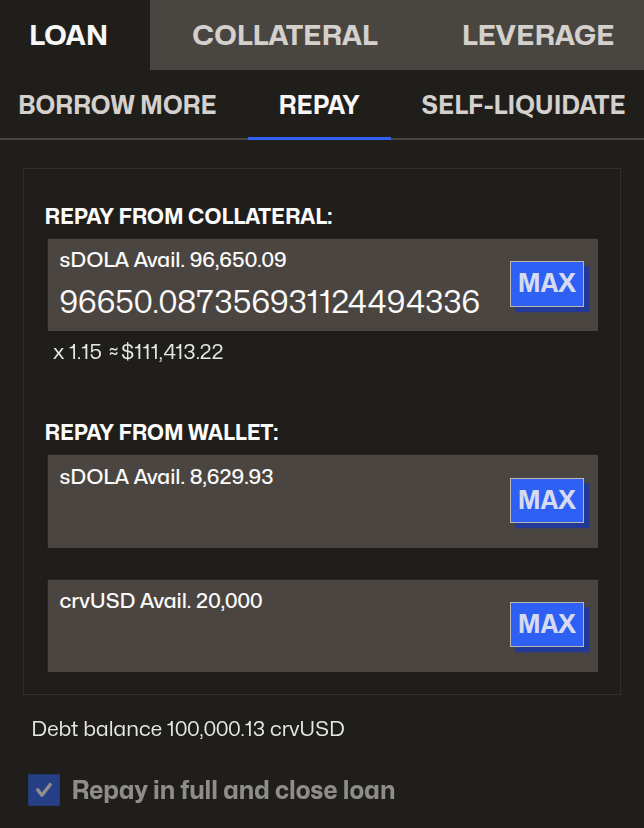Click the x 1.15 ≈ $111,413.22 conversion text
Screen dimensions: 644x828
coord(138,353)
